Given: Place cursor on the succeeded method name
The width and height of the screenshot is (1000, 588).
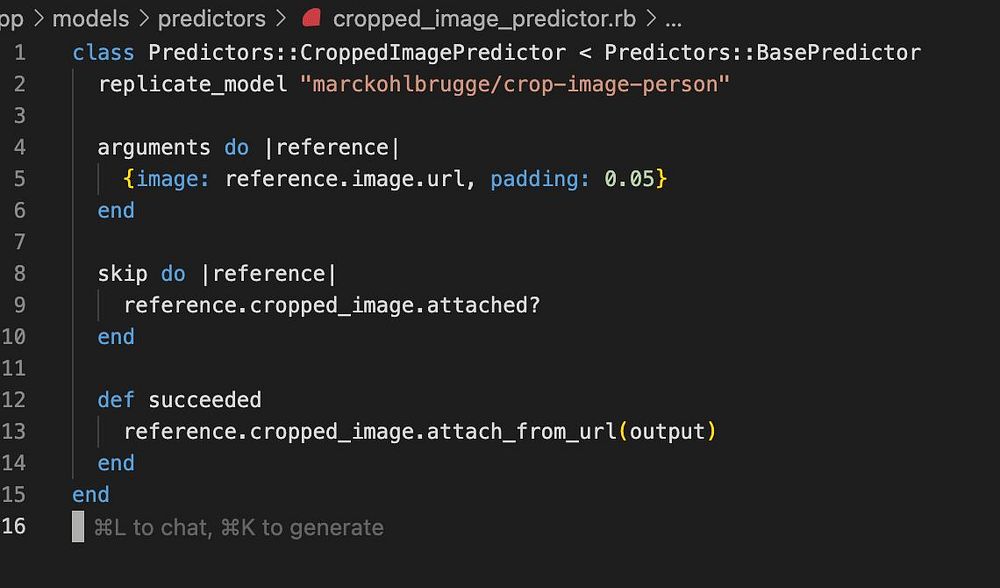Looking at the screenshot, I should (x=205, y=400).
